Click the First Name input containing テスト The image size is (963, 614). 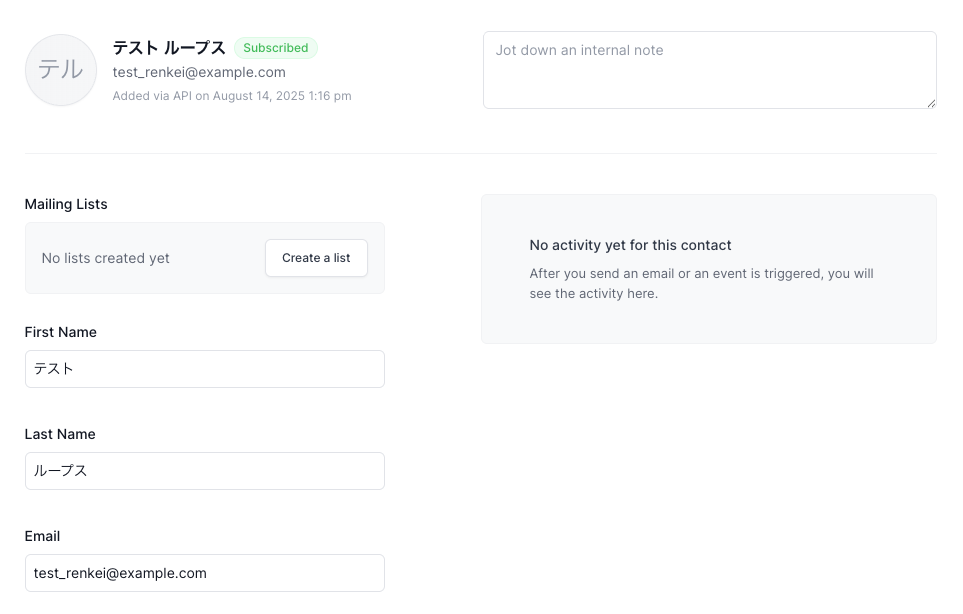(205, 369)
